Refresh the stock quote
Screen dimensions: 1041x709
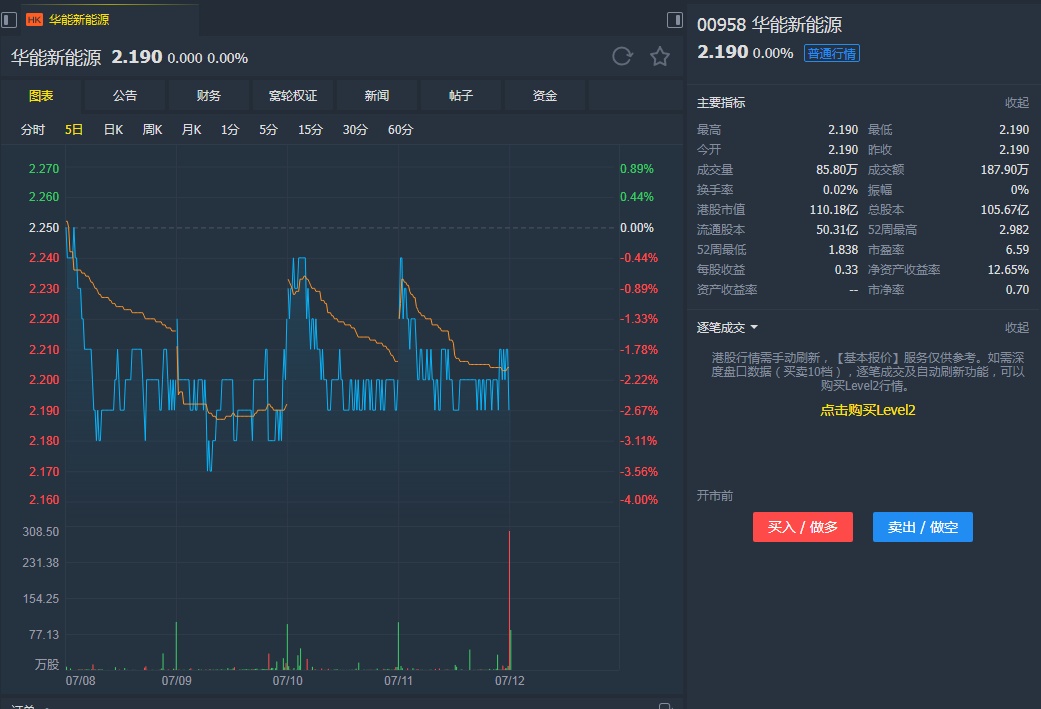pos(622,56)
